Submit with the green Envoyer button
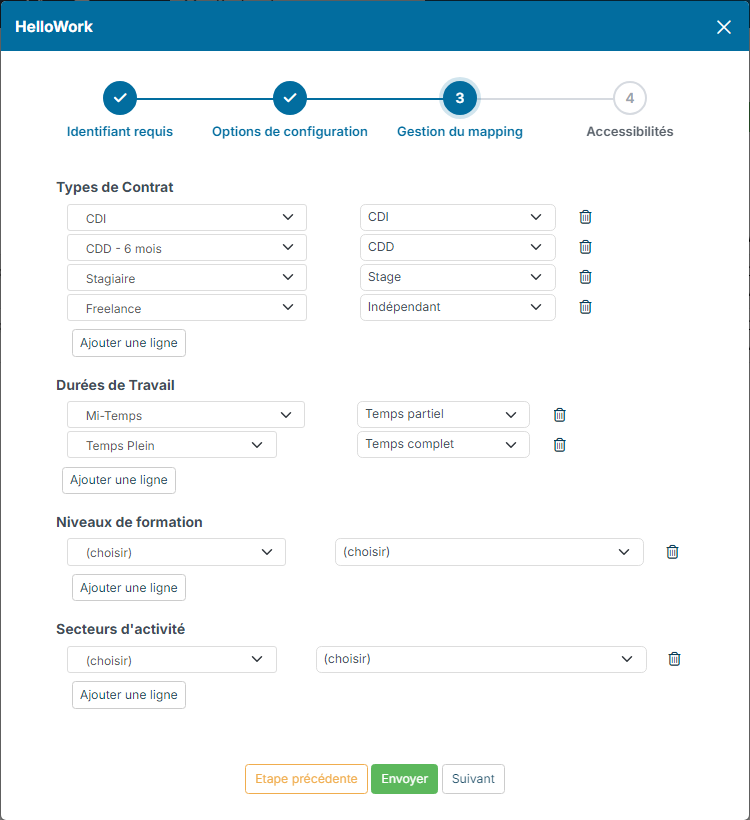The width and height of the screenshot is (750, 820). click(404, 779)
